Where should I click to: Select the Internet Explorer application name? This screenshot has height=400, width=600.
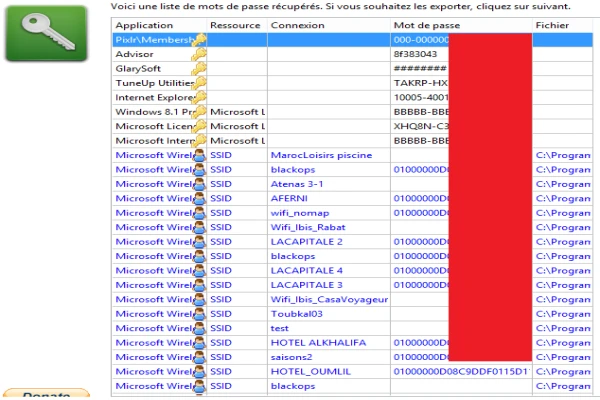[x=154, y=98]
